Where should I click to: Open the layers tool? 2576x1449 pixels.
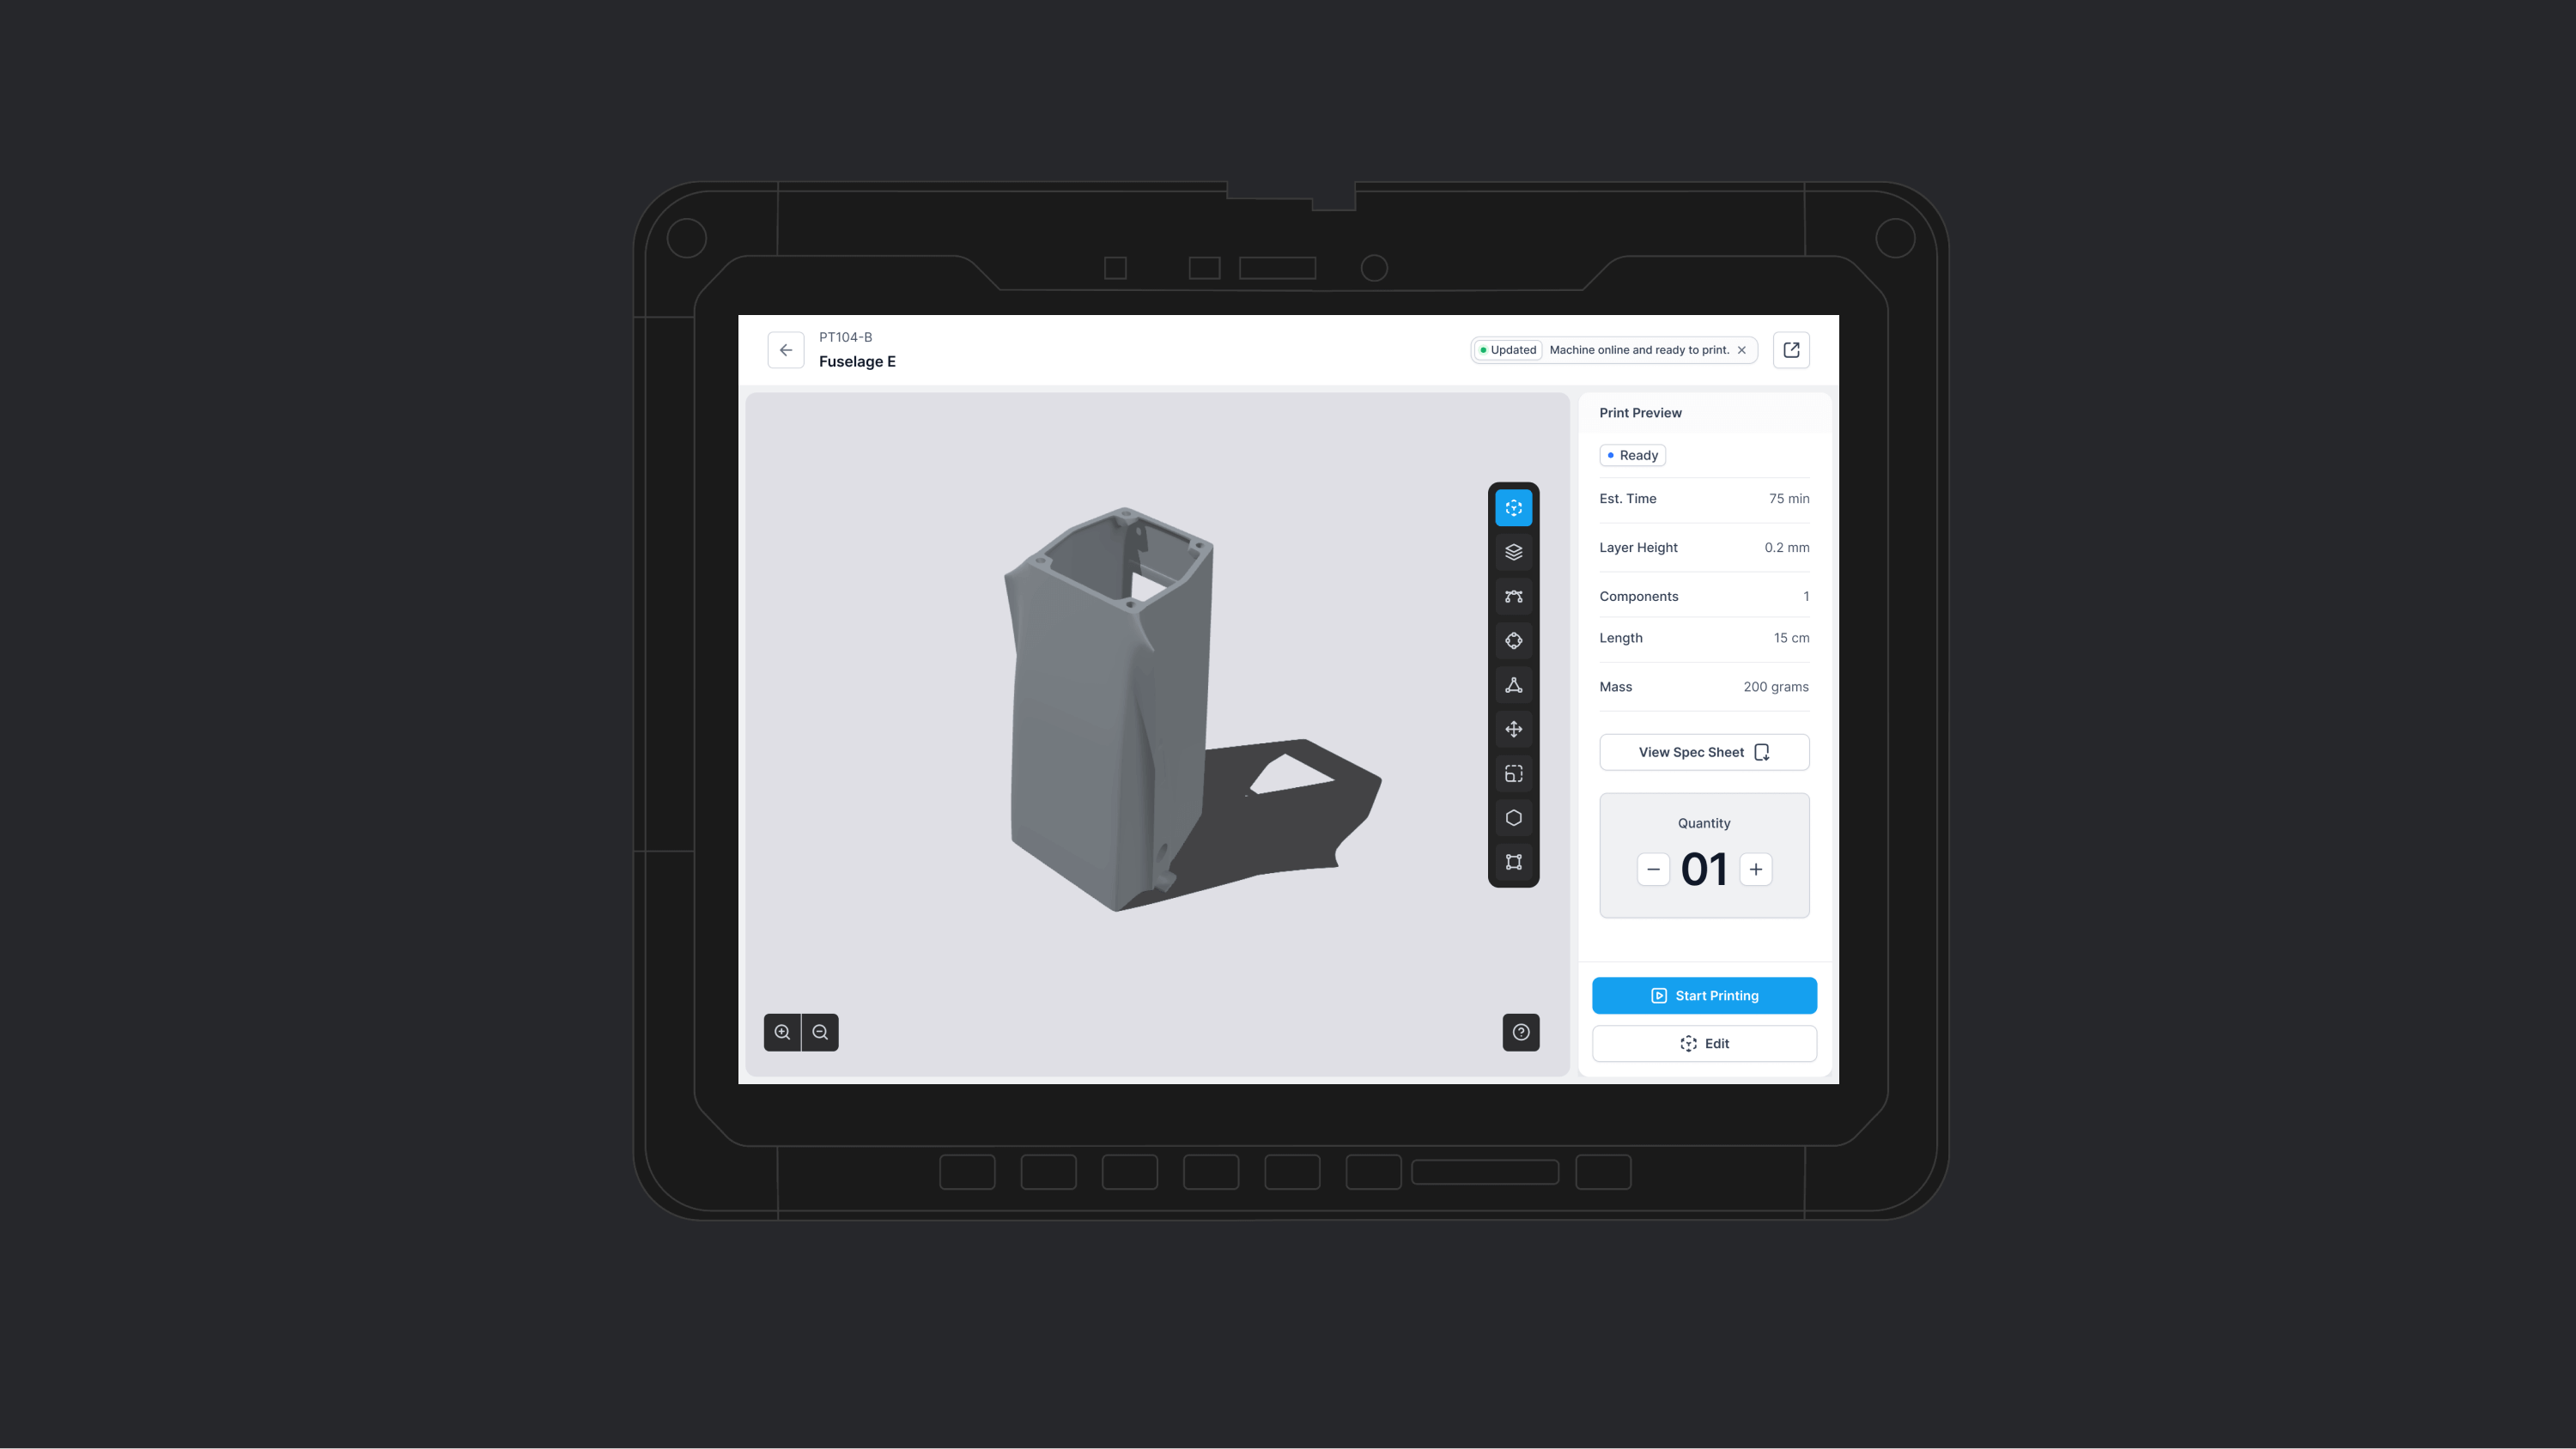pos(1513,552)
